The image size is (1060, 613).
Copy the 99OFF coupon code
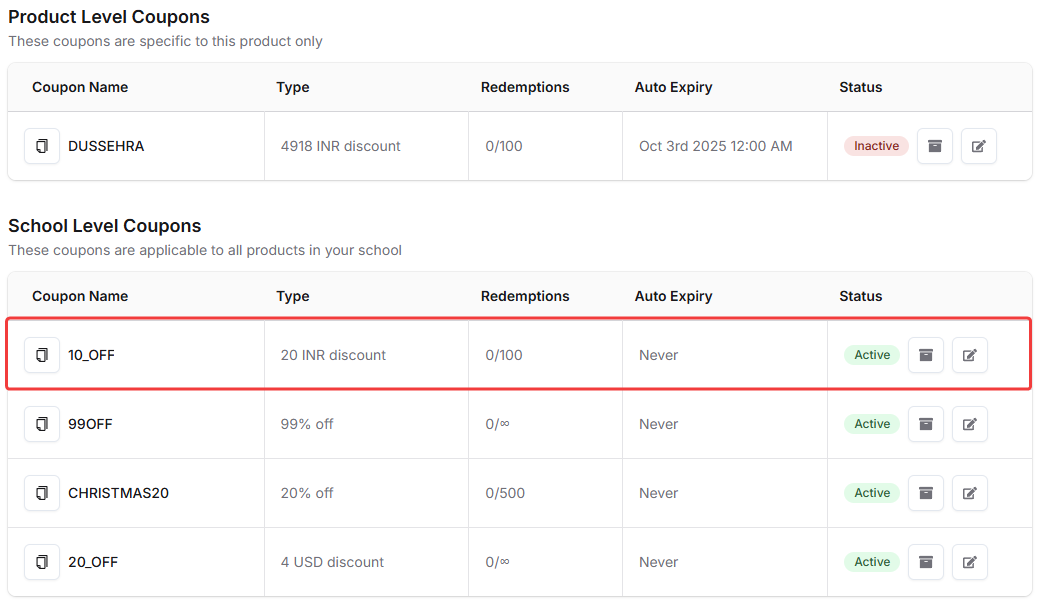(x=42, y=424)
